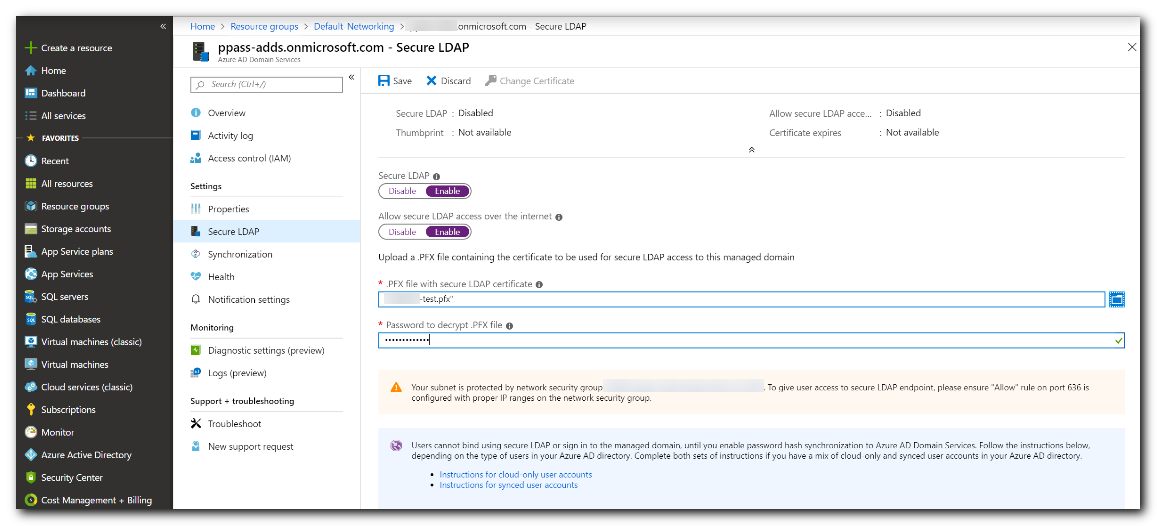
Task: Click the Cloud services (classic) icon
Action: click(x=30, y=387)
